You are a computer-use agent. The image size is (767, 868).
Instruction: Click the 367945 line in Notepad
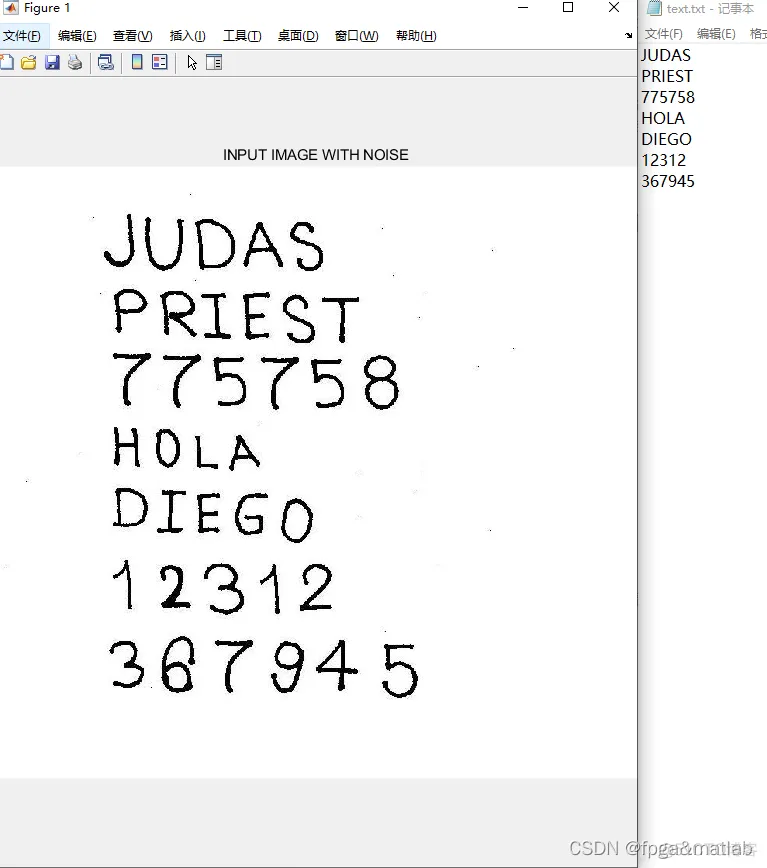668,182
